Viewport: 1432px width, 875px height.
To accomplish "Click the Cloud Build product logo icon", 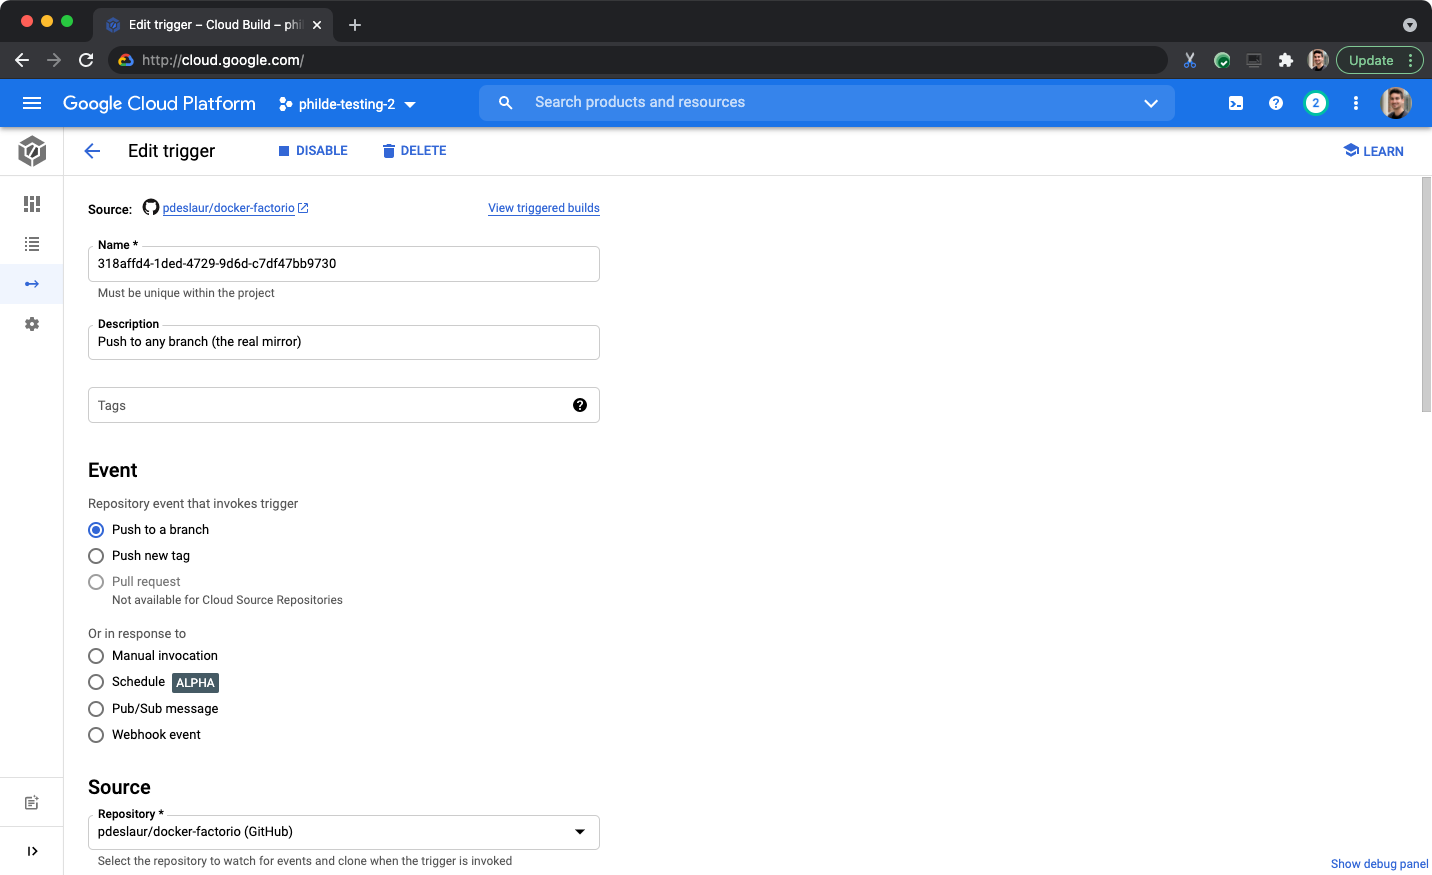I will pos(32,151).
